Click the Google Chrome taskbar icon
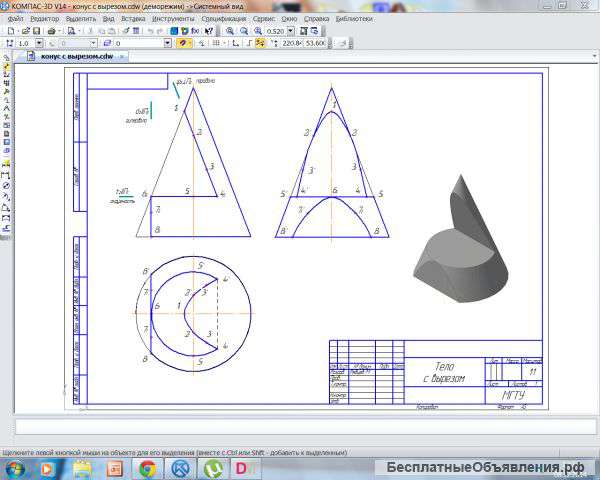The image size is (600, 480). pos(147,468)
